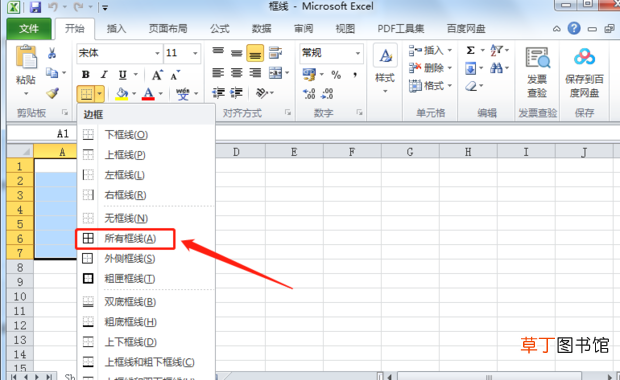The width and height of the screenshot is (620, 380).
Task: Open alignment settings dialog launcher
Action: (x=287, y=113)
